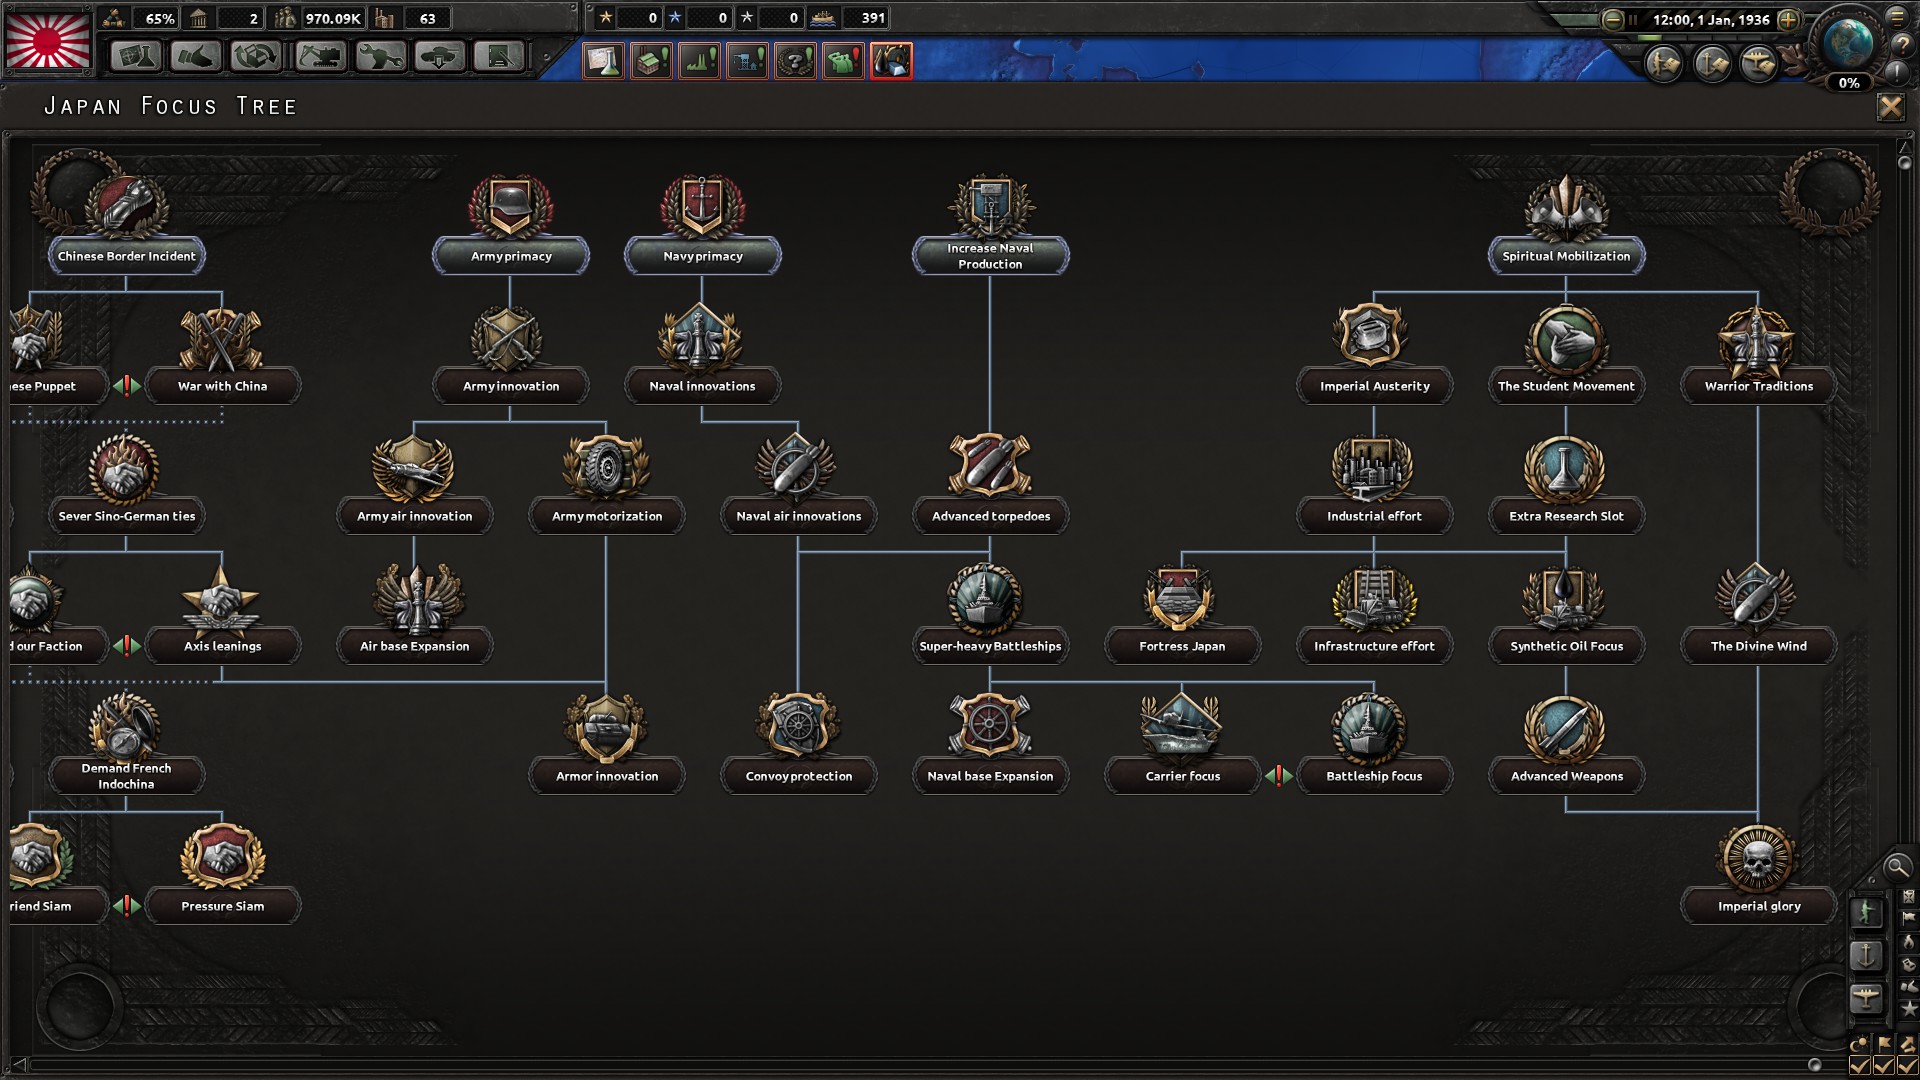Select the Spiritual Mobilization focus

pos(1566,256)
